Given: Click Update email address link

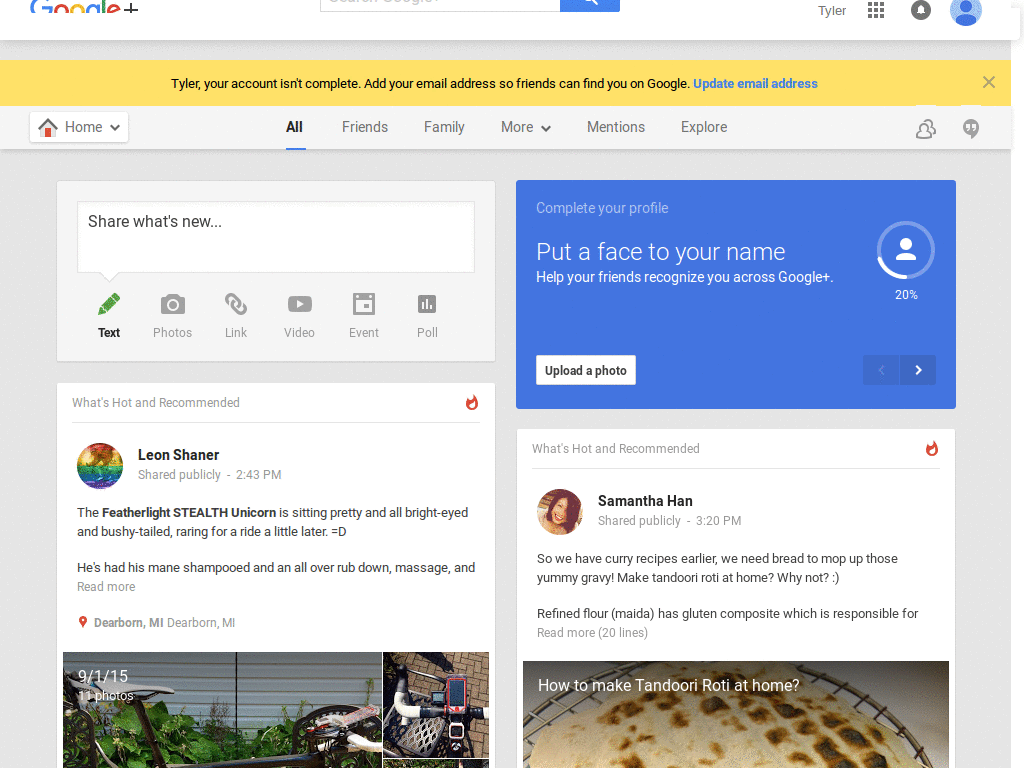Looking at the screenshot, I should [x=756, y=84].
